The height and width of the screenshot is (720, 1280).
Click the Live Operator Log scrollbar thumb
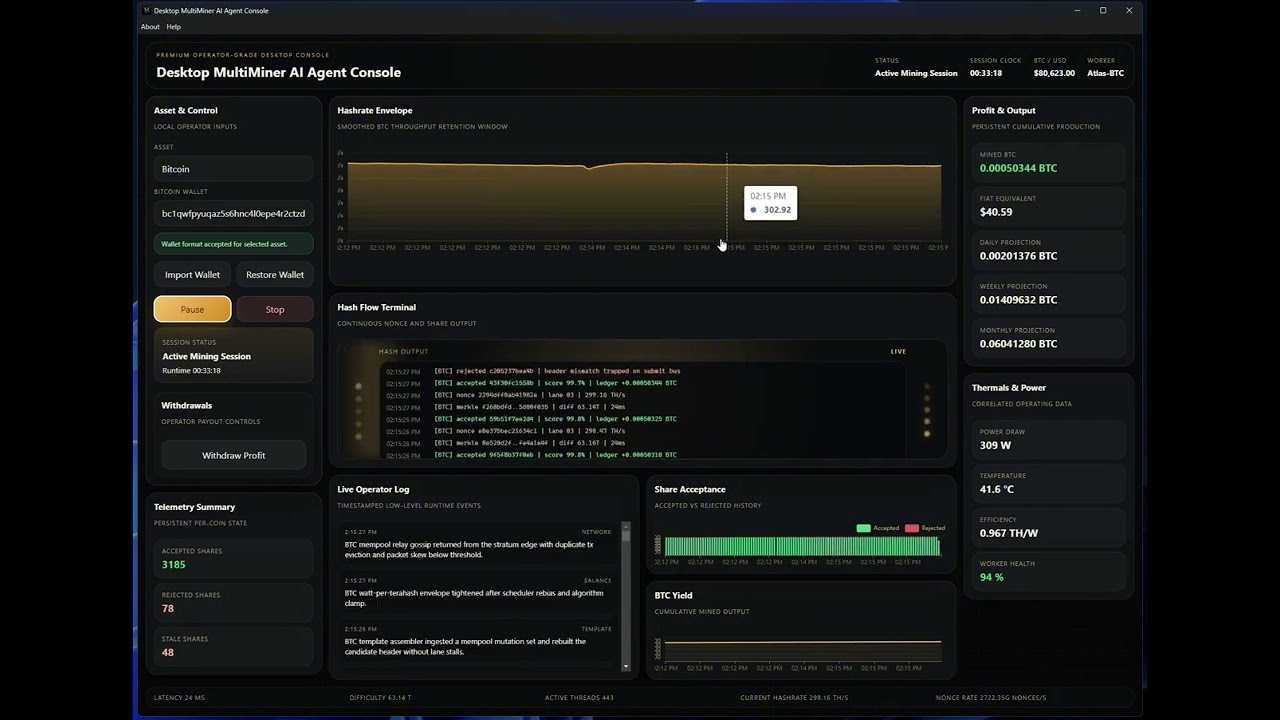[x=626, y=535]
